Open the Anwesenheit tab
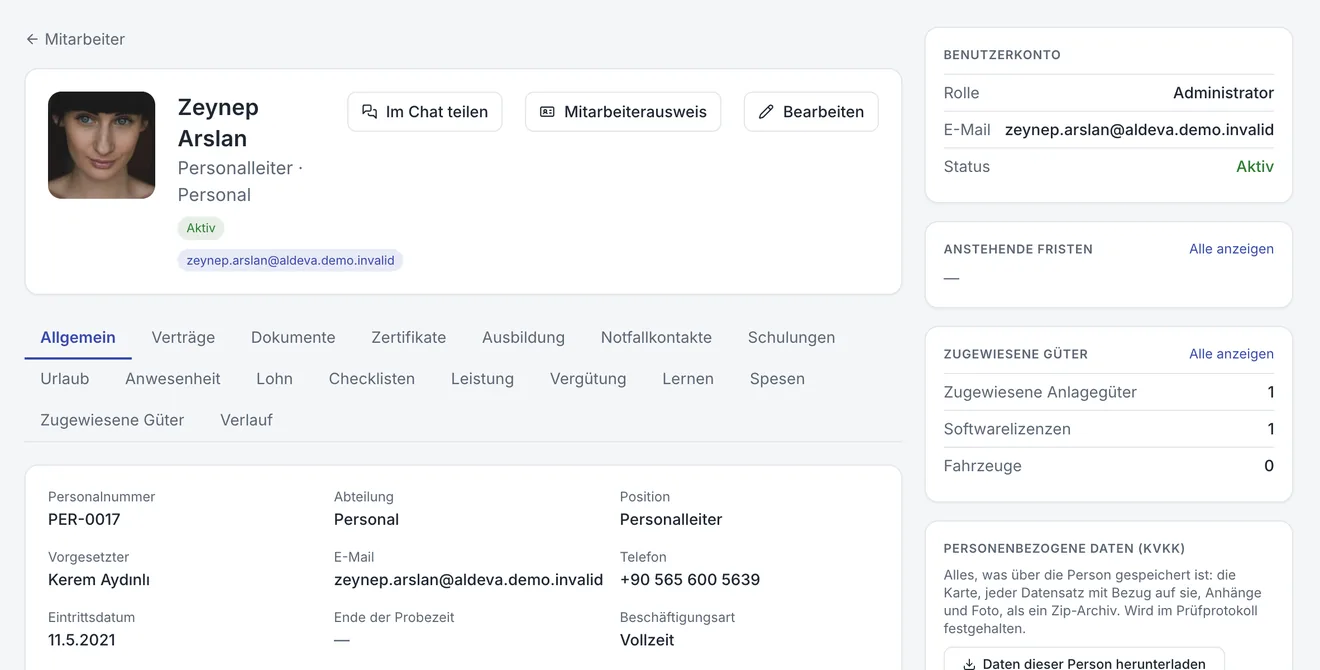The height and width of the screenshot is (670, 1320). (173, 379)
